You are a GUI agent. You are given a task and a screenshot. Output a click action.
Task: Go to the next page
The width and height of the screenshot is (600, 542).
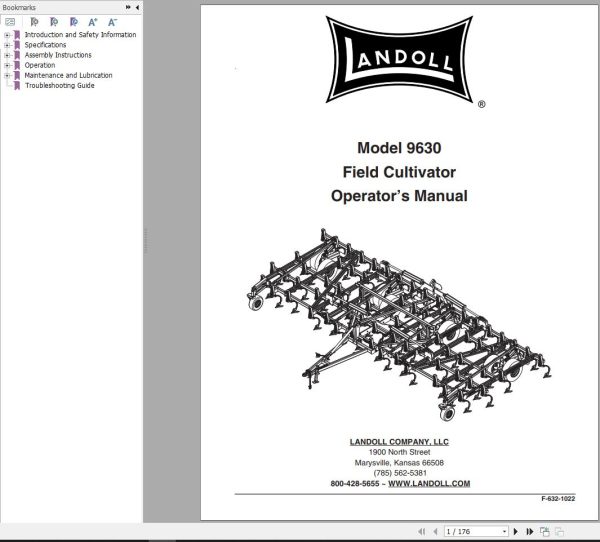[515, 531]
